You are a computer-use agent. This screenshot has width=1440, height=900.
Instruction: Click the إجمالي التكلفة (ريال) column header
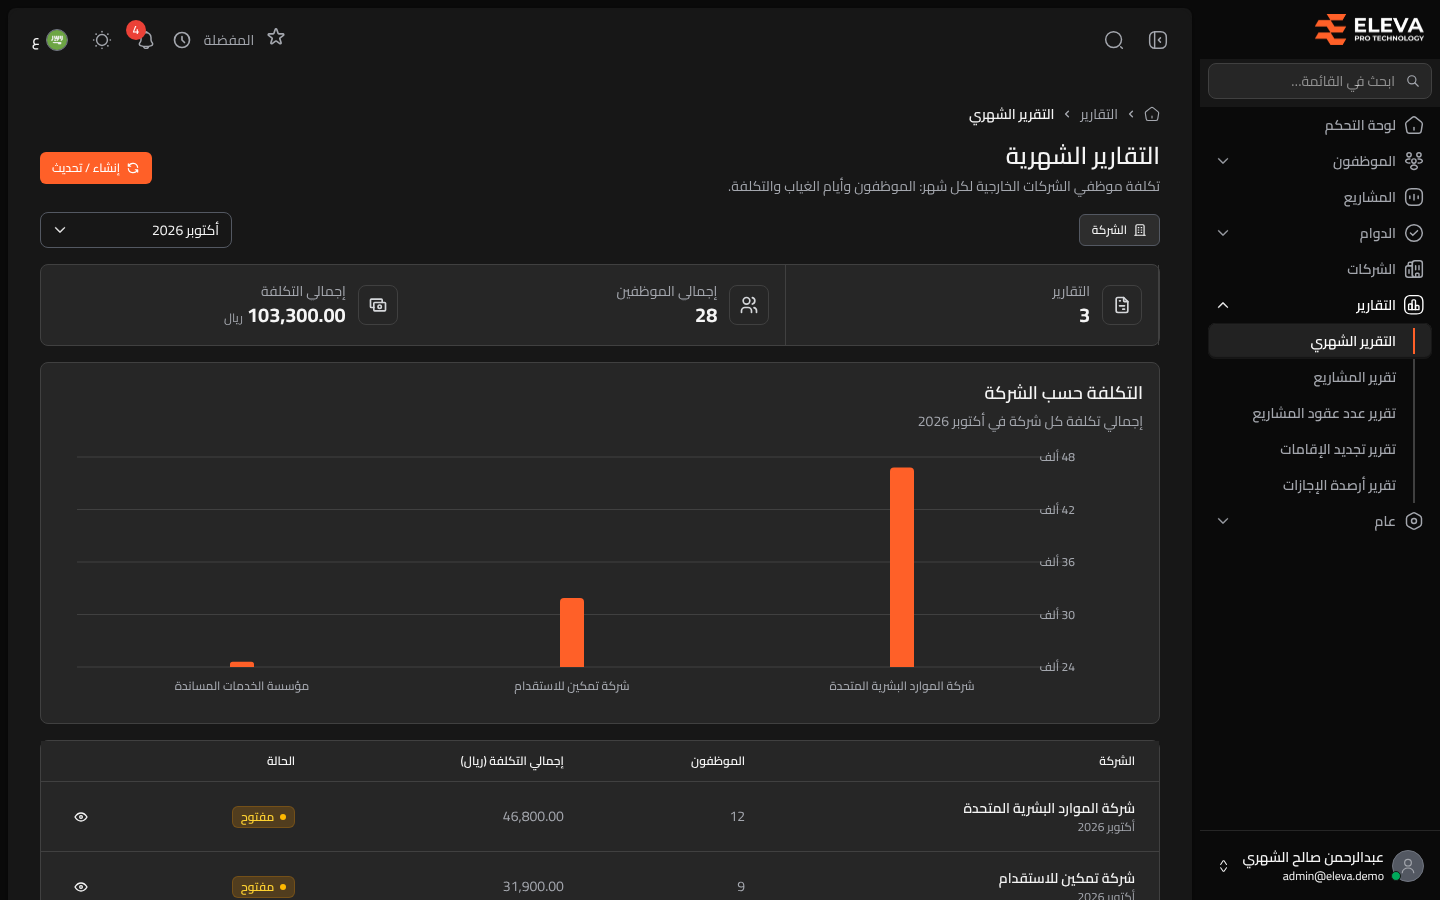[x=512, y=761]
